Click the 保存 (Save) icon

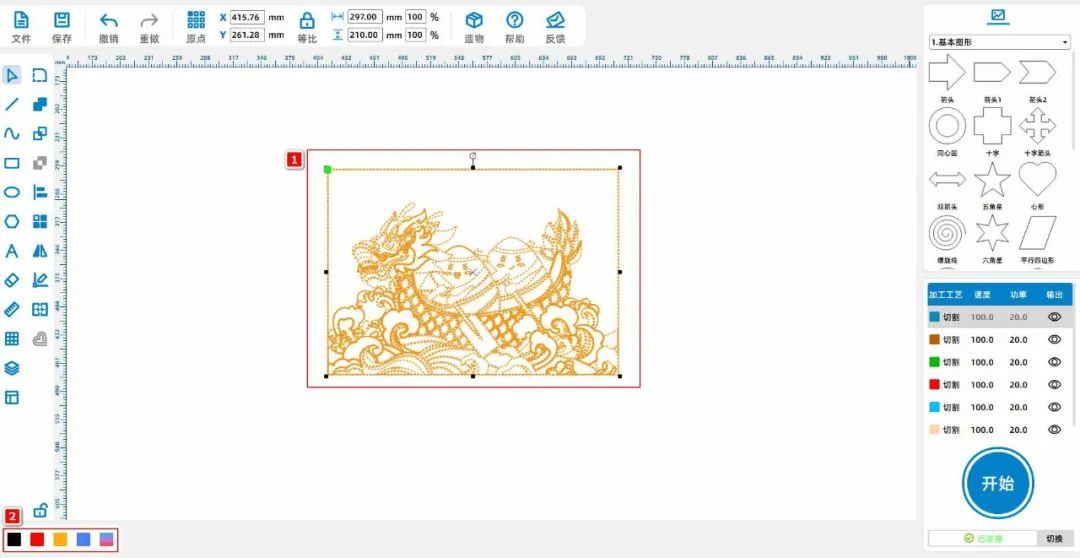coord(62,21)
